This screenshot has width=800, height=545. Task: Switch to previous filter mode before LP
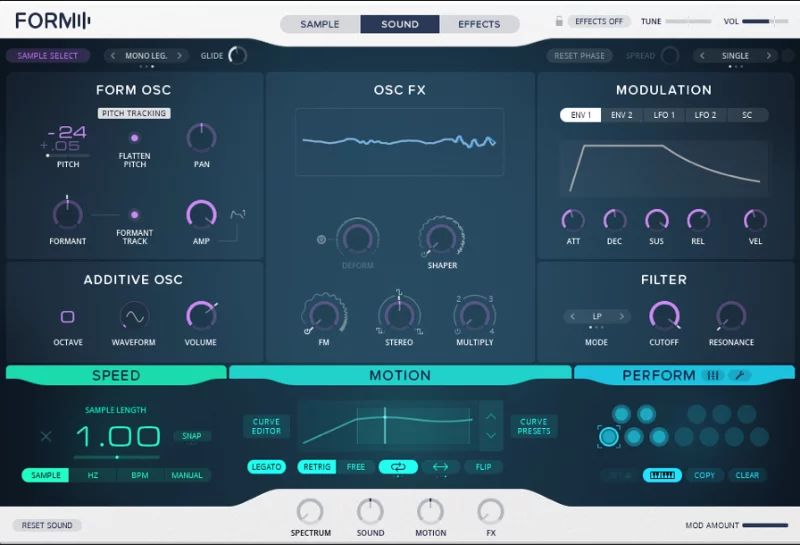(572, 316)
